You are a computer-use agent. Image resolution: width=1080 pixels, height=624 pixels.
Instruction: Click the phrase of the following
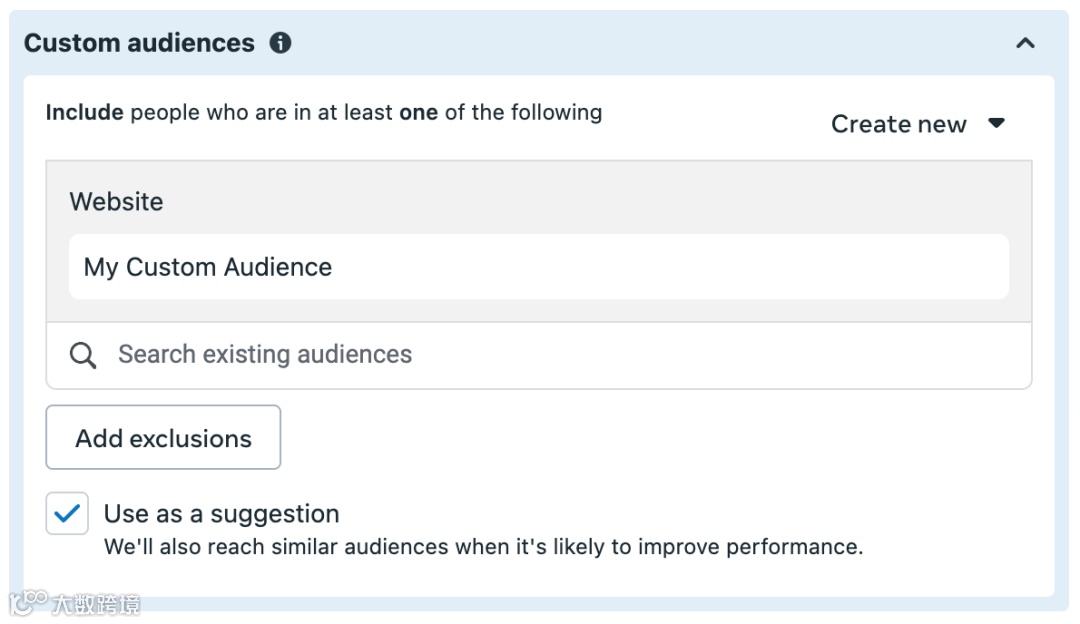click(523, 112)
